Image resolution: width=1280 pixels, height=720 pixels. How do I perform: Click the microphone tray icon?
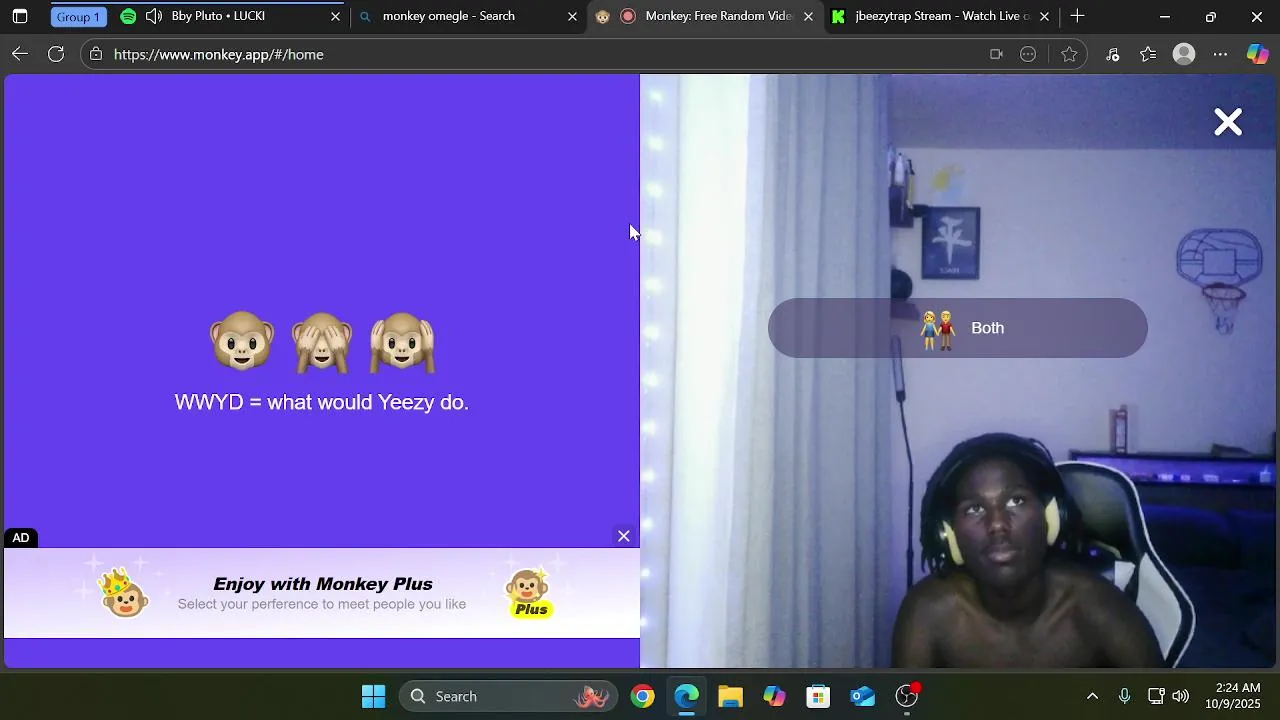(x=1125, y=697)
